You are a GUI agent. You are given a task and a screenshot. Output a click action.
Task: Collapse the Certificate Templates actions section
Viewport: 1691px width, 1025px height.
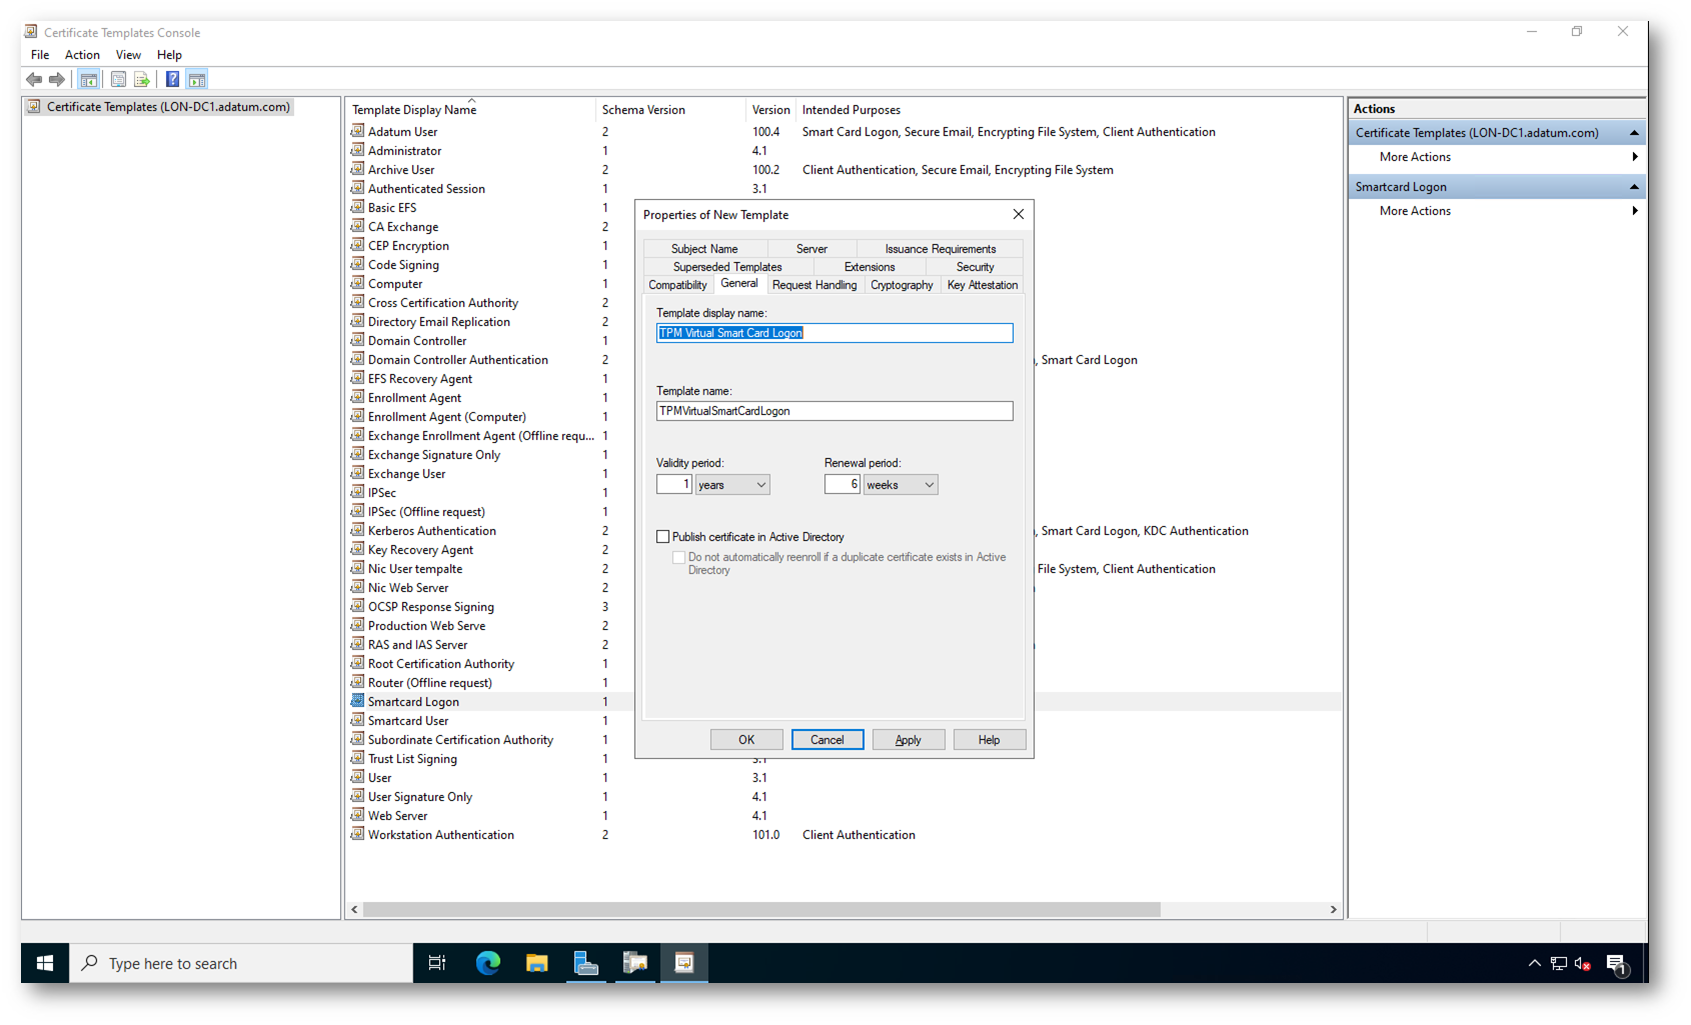[1634, 133]
